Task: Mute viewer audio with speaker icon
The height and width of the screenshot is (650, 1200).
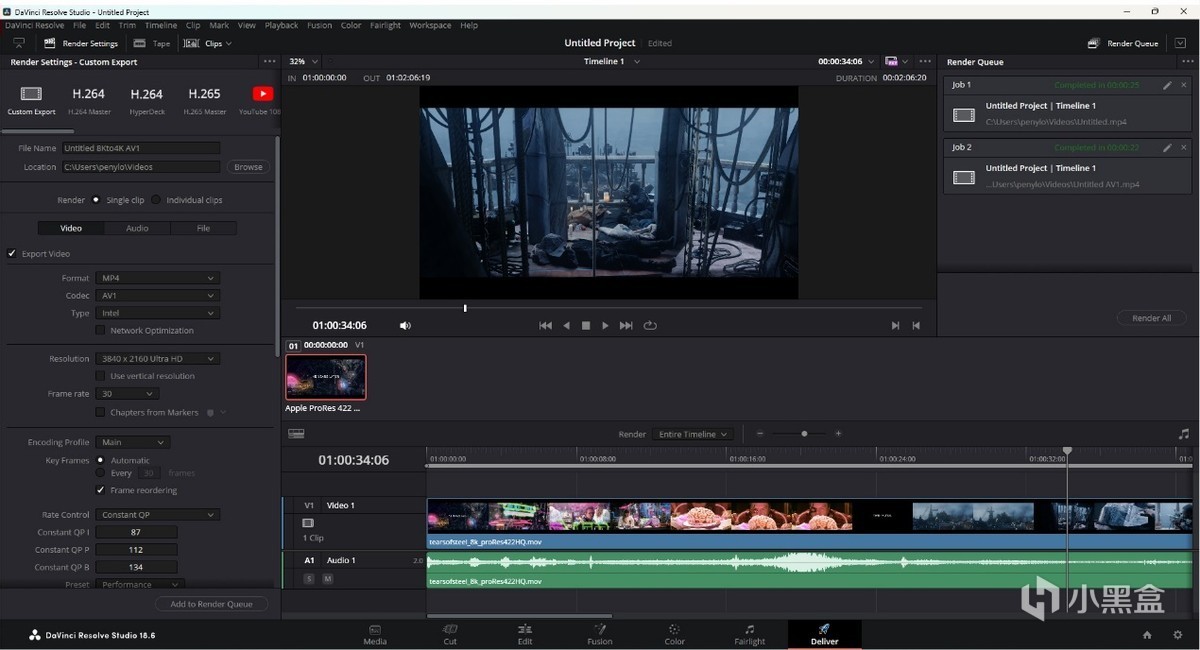Action: click(x=405, y=325)
